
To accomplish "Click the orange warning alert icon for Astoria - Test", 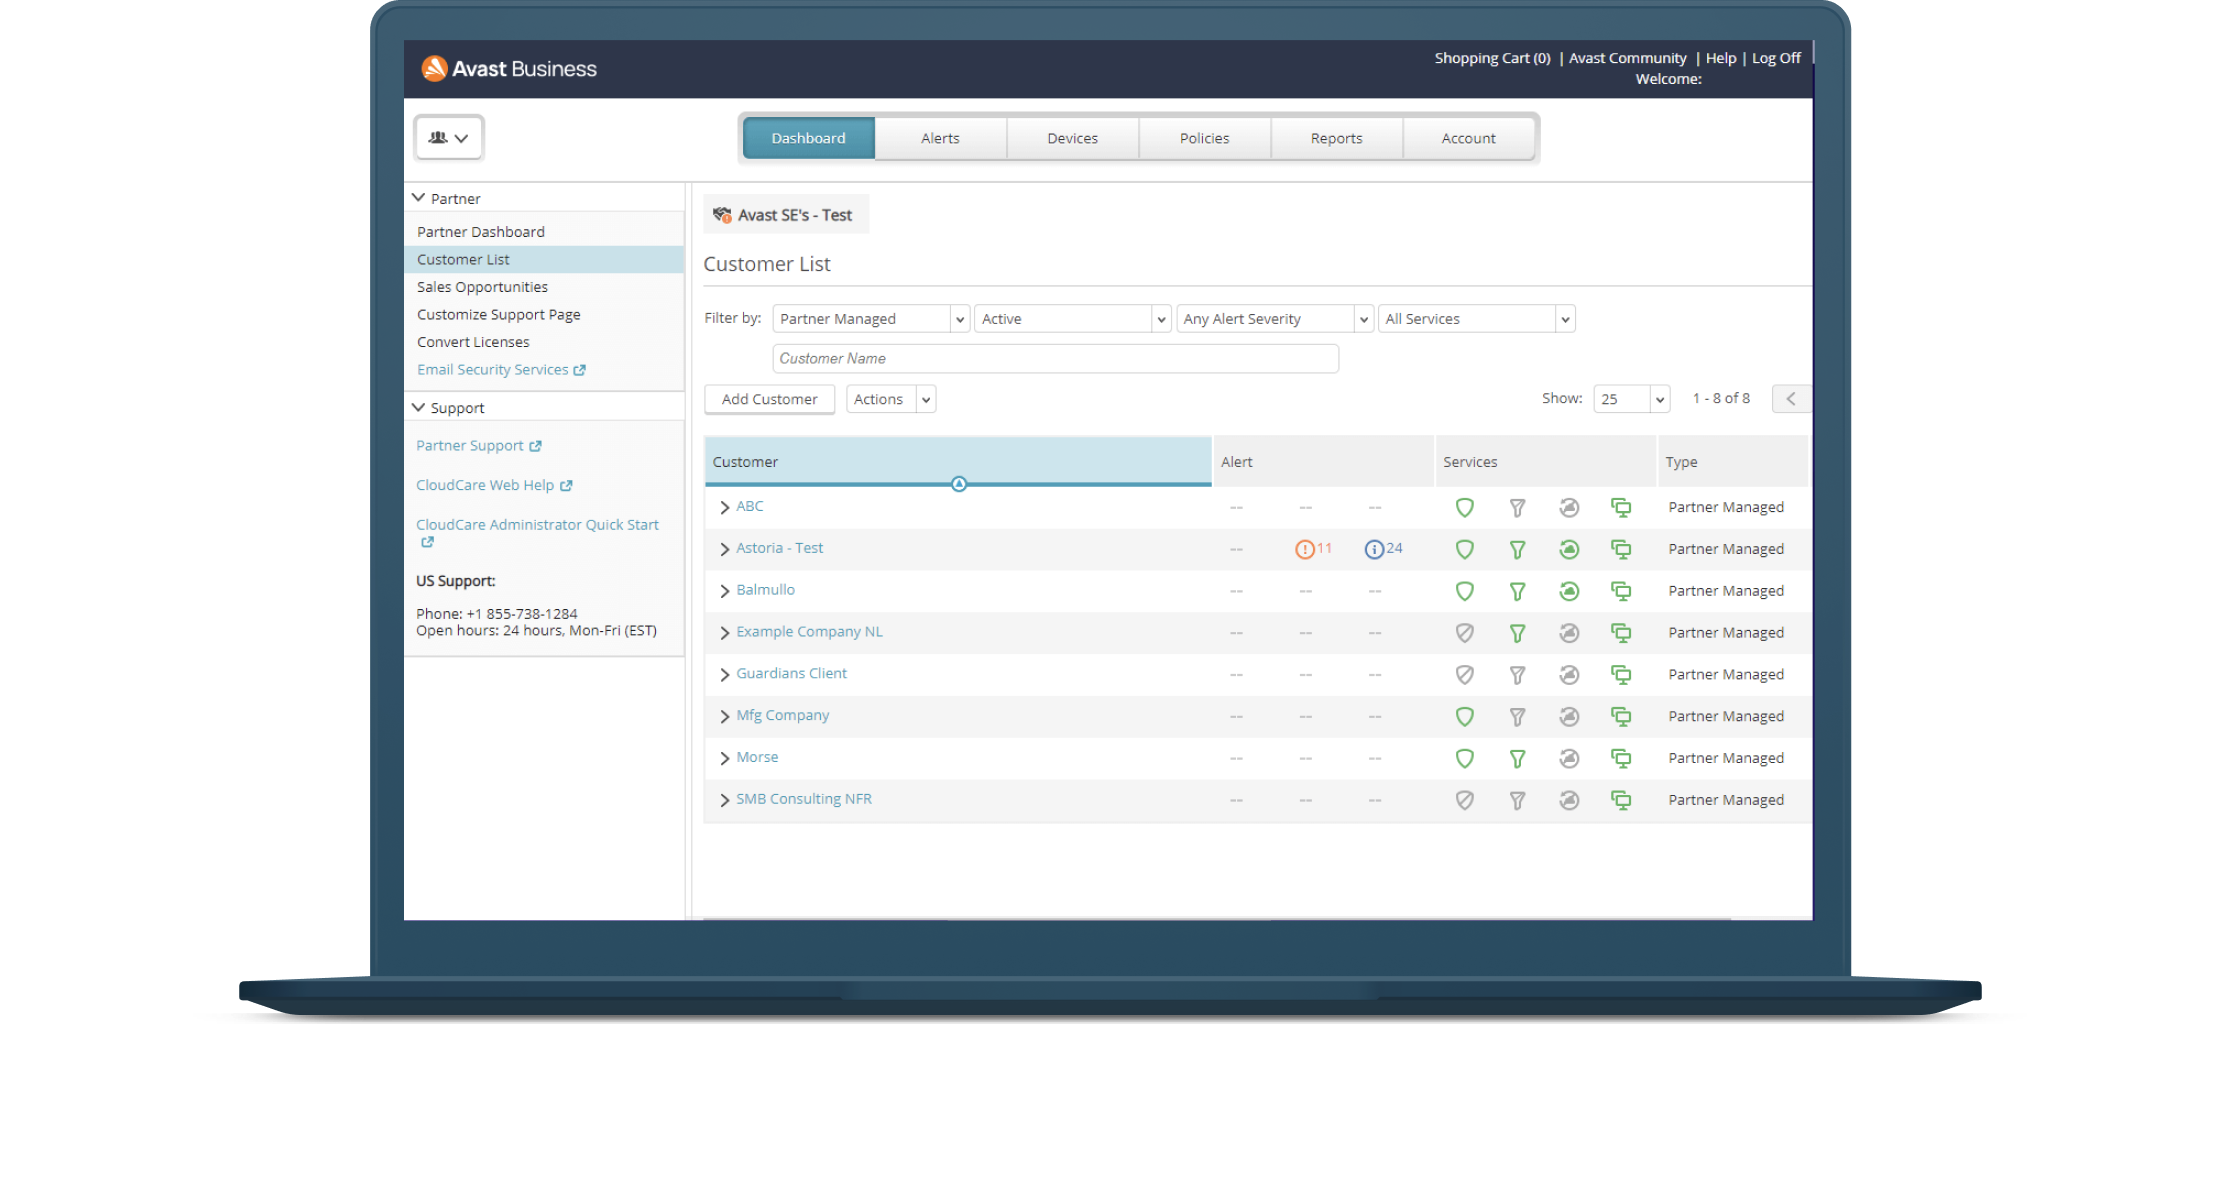I will (x=1304, y=549).
